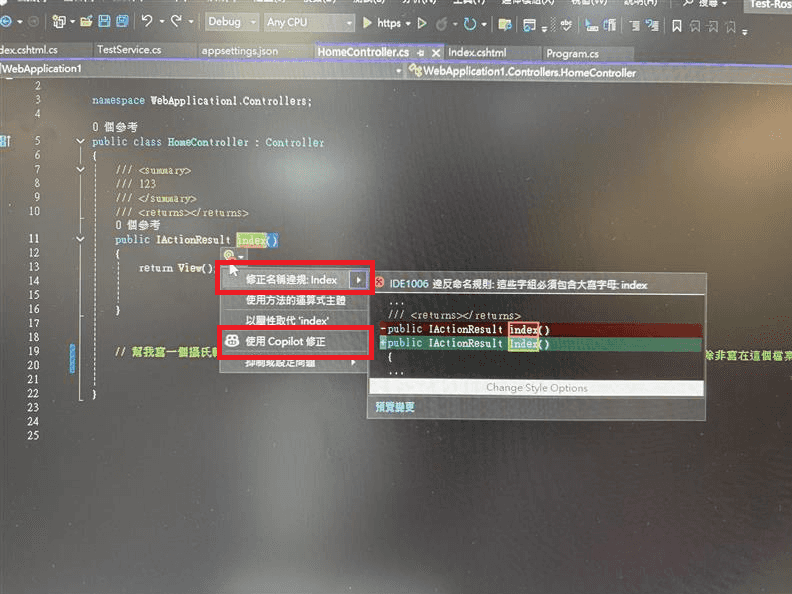This screenshot has width=792, height=594.
Task: Toggle a bookmark with the bookmark icon
Action: coord(677,26)
